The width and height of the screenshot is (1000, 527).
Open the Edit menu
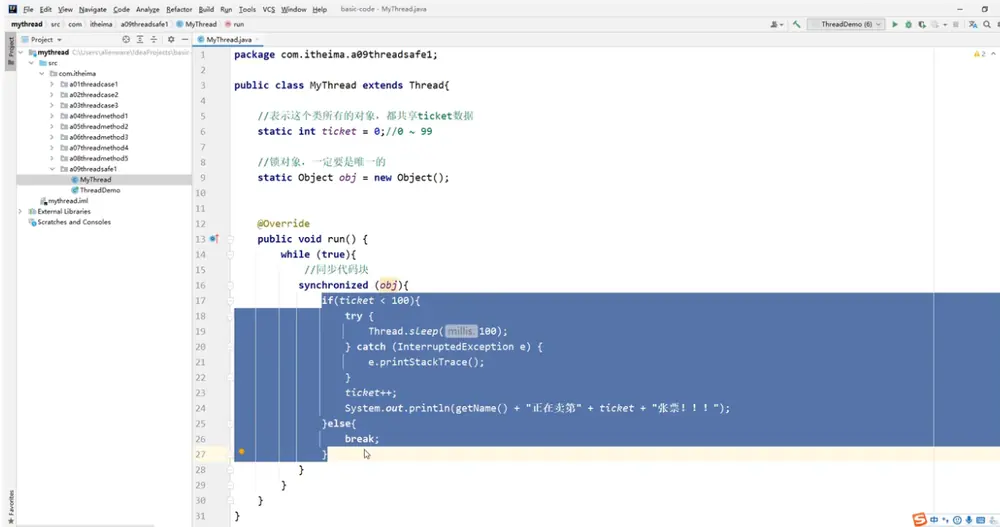pyautogui.click(x=45, y=10)
